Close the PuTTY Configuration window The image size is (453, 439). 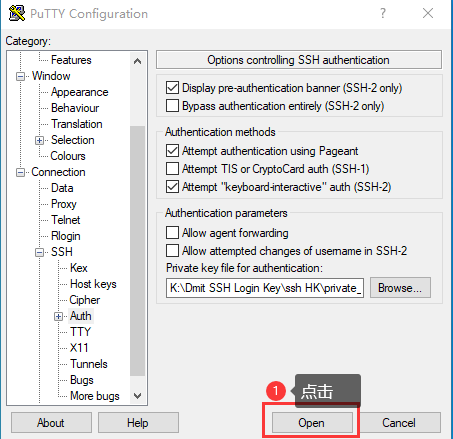tap(428, 13)
